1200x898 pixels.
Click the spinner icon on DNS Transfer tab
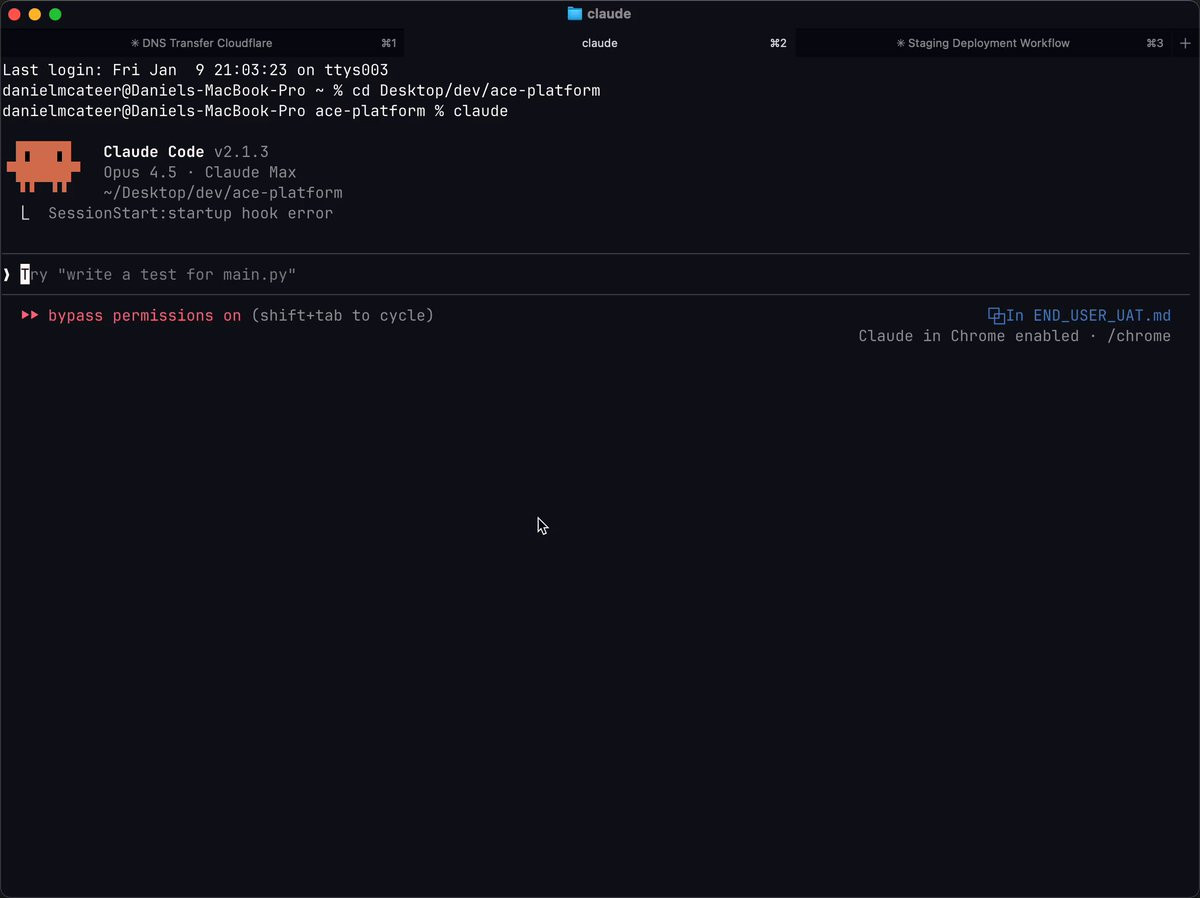(x=135, y=43)
